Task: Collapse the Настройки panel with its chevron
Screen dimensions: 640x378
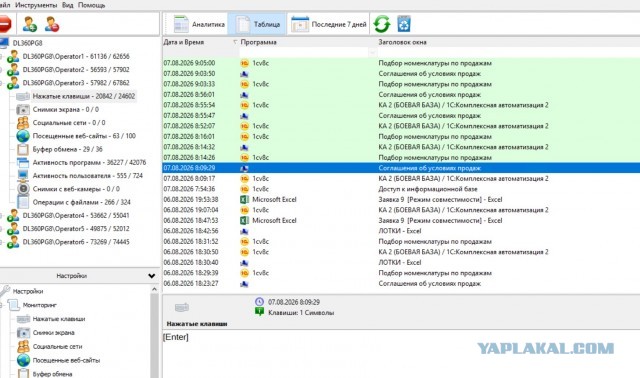Action: [151, 276]
